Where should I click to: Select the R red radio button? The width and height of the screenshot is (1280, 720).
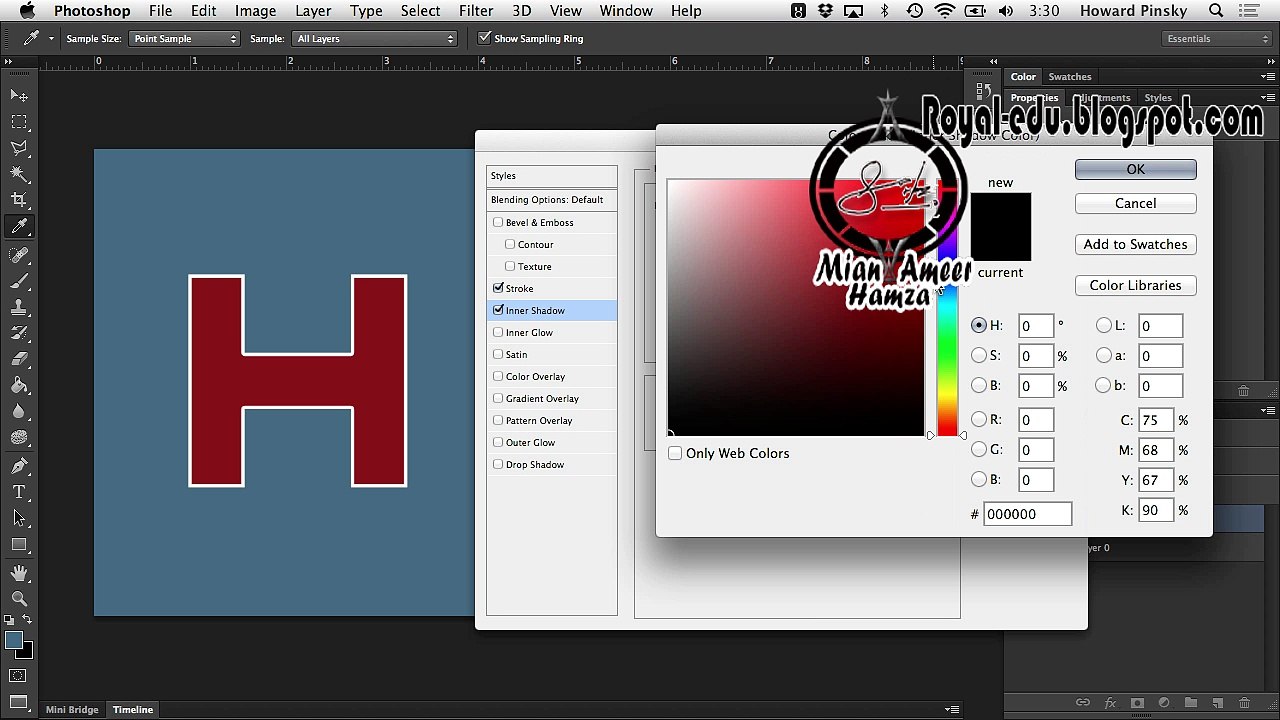tap(979, 419)
